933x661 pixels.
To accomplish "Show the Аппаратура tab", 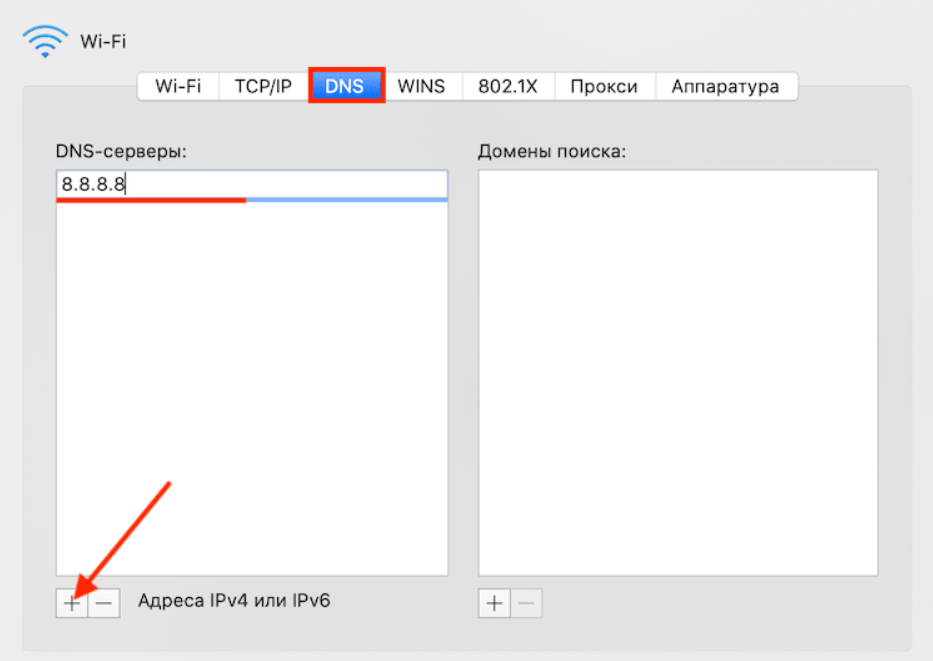I will click(x=725, y=86).
